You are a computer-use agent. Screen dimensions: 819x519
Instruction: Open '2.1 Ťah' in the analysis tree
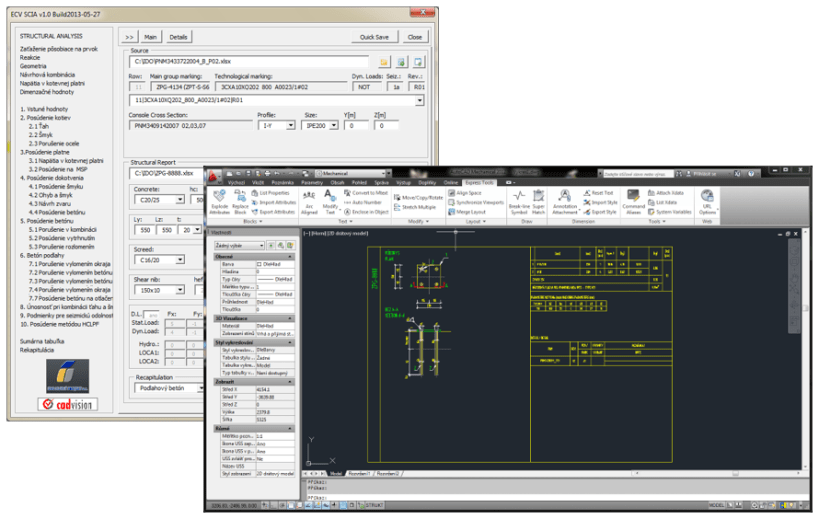[40, 127]
